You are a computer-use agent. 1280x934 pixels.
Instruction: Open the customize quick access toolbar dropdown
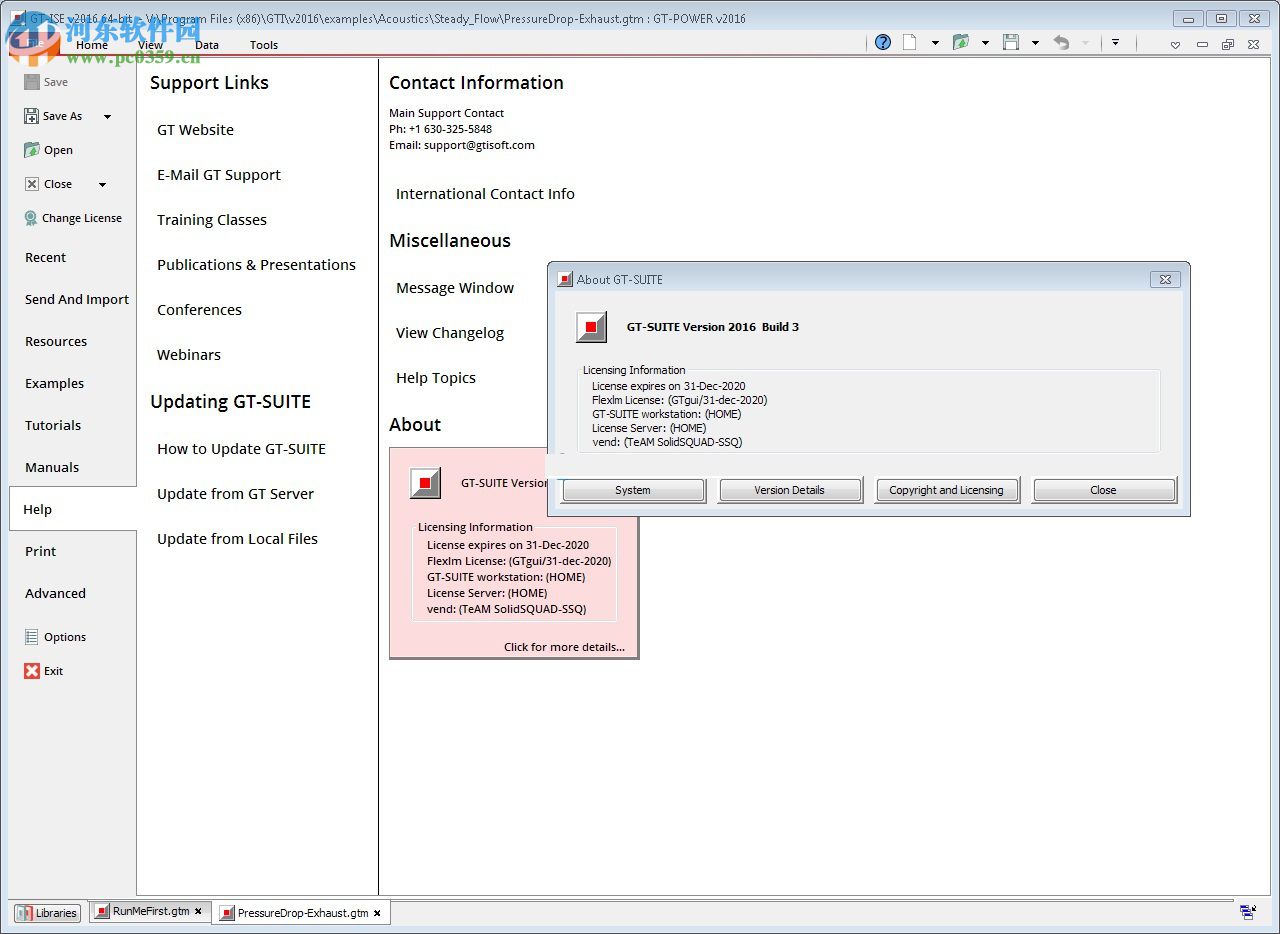tap(1115, 43)
